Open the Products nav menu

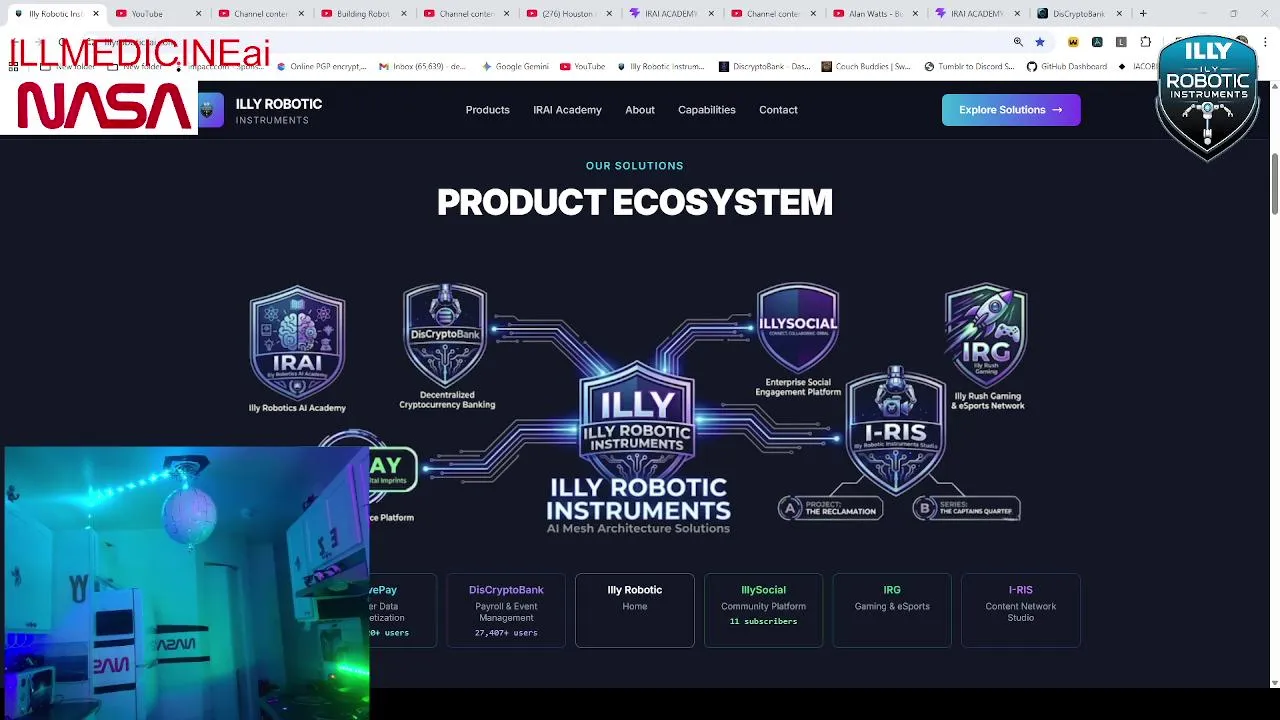[x=487, y=110]
